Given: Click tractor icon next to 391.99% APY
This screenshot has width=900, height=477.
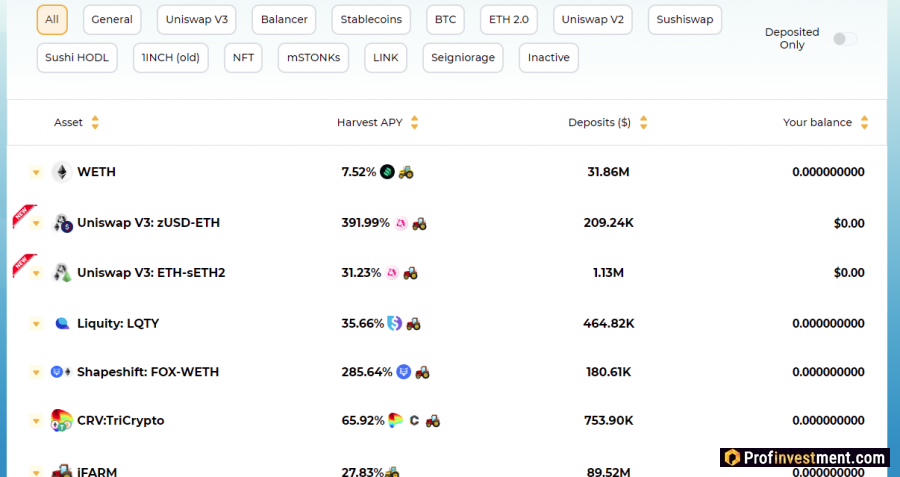Looking at the screenshot, I should (x=419, y=223).
